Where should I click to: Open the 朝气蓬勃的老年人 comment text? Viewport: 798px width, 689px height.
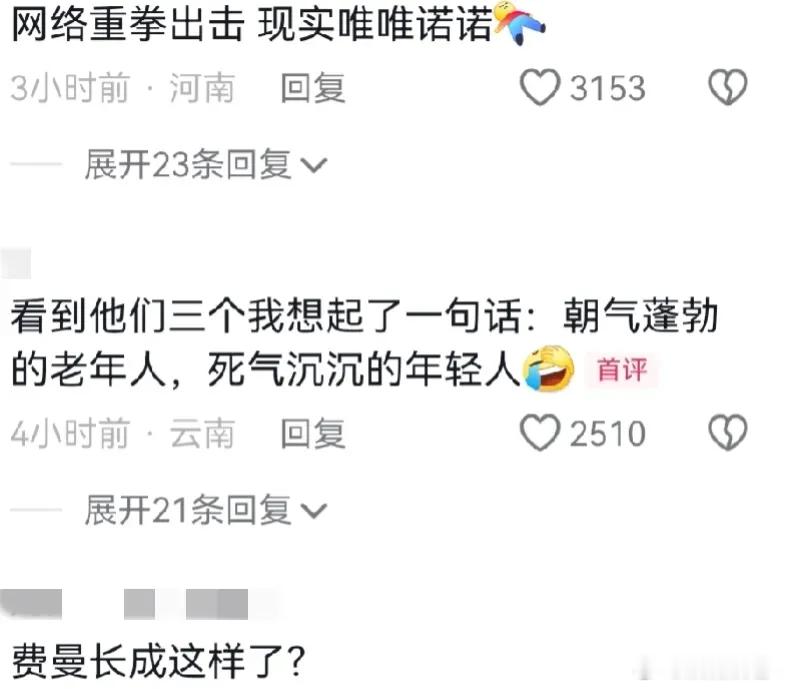click(x=364, y=343)
